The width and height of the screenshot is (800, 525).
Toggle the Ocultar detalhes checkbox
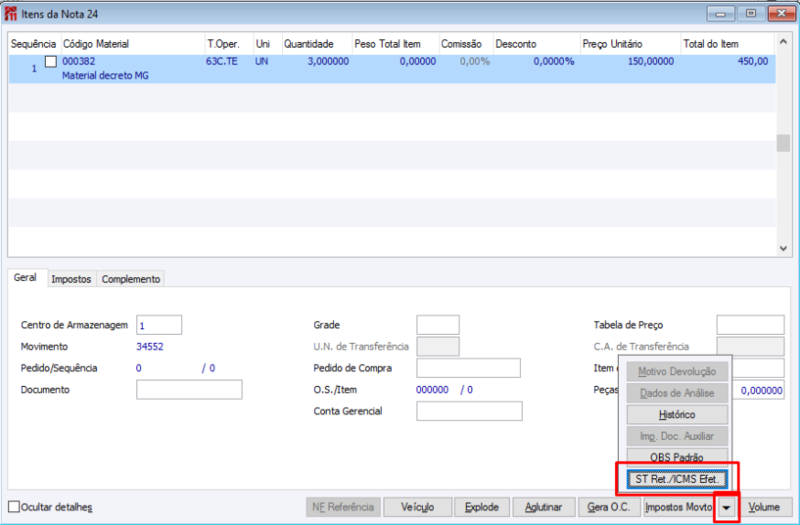(14, 507)
